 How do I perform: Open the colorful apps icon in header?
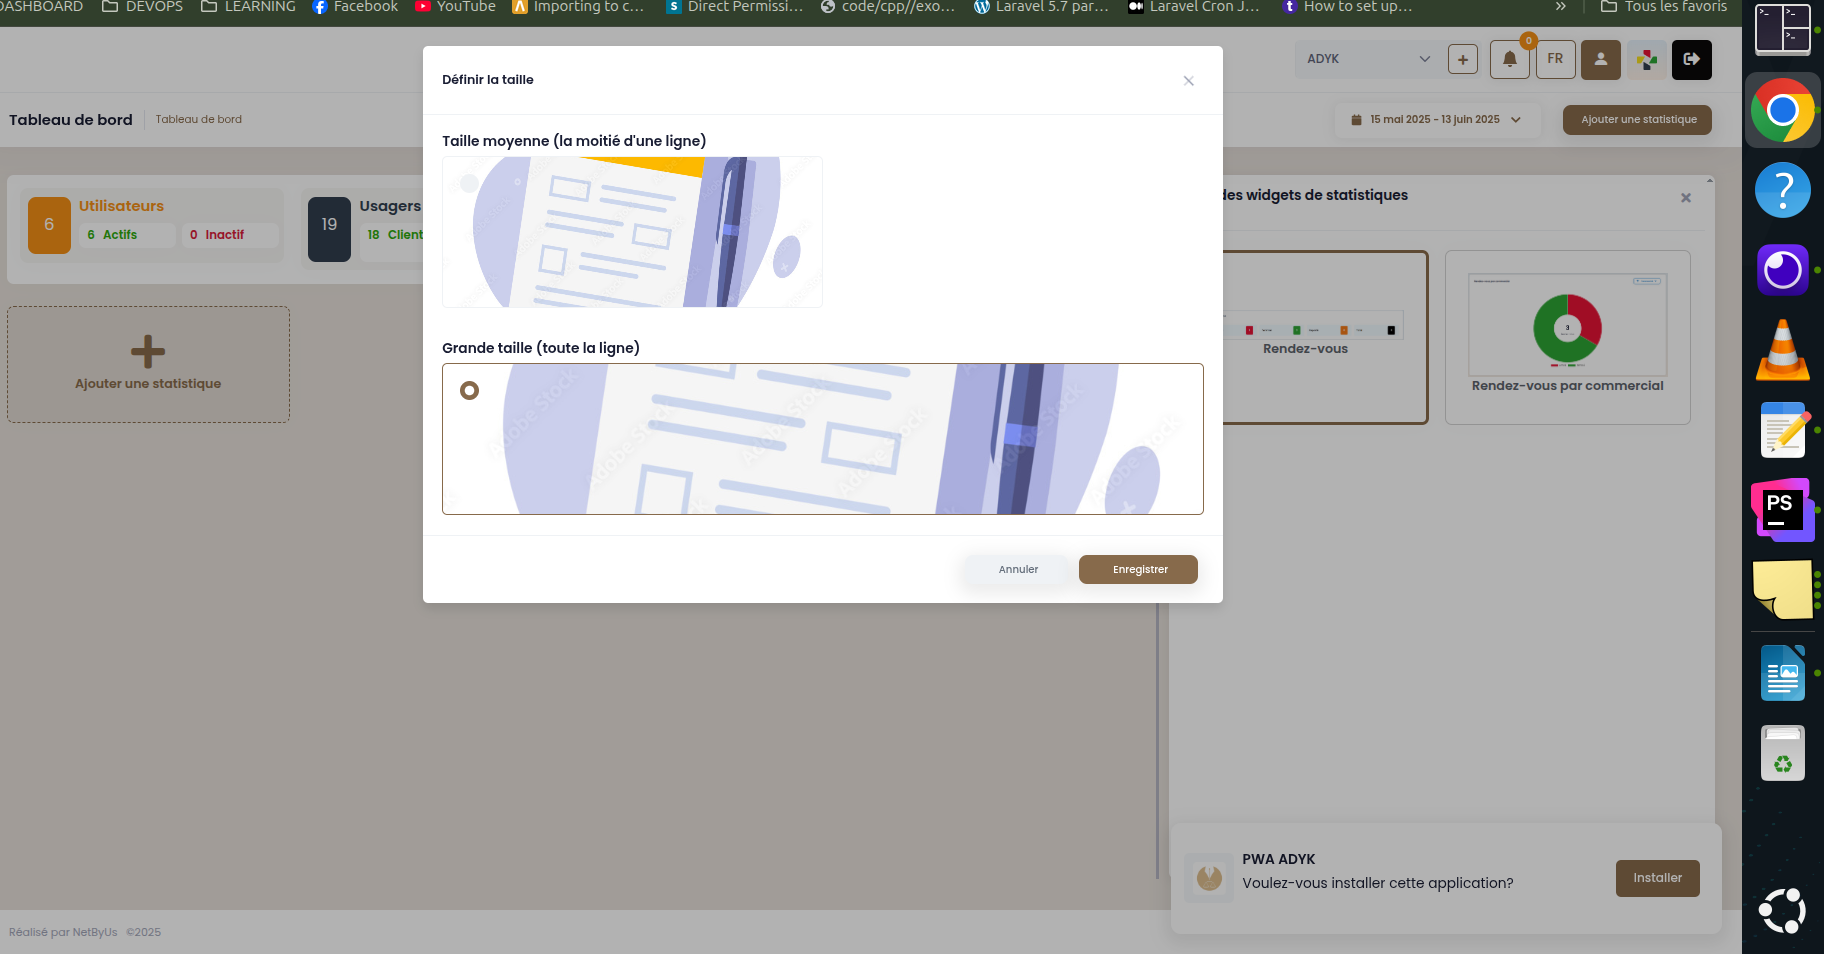click(1646, 59)
